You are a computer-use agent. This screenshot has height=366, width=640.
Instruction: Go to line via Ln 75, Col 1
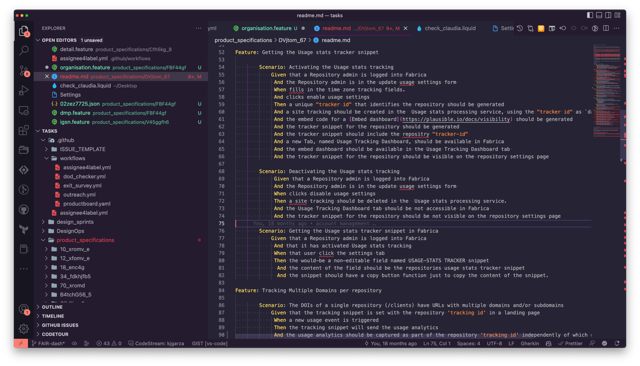coord(437,344)
